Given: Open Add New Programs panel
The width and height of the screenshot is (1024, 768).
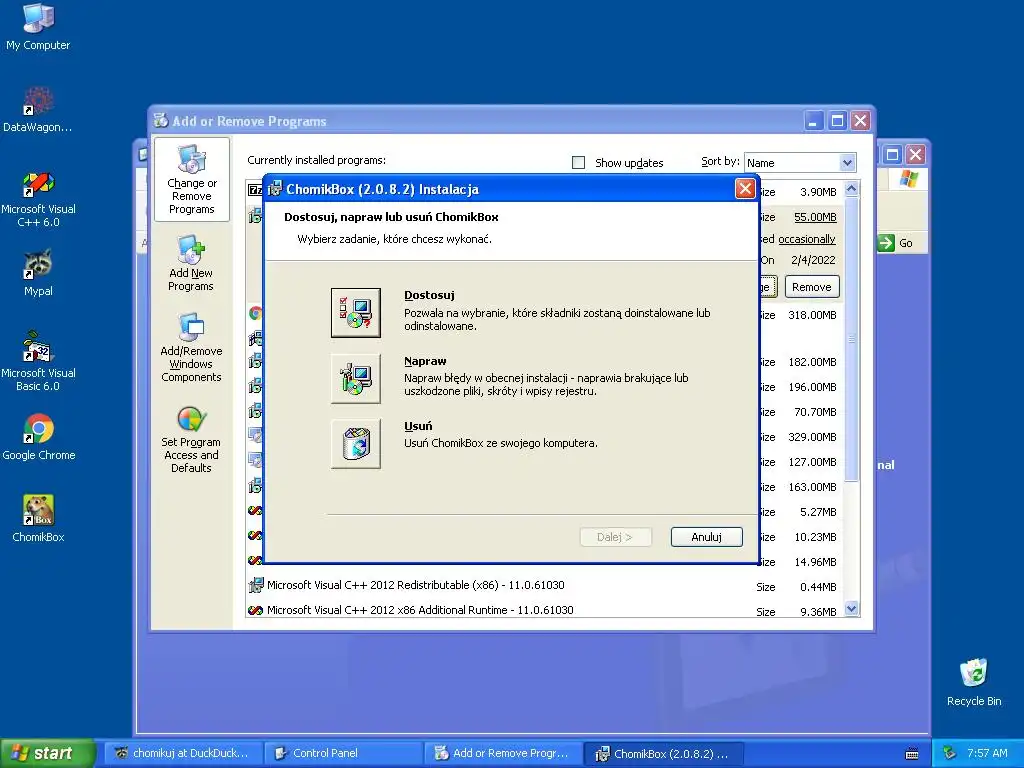Looking at the screenshot, I should [191, 263].
